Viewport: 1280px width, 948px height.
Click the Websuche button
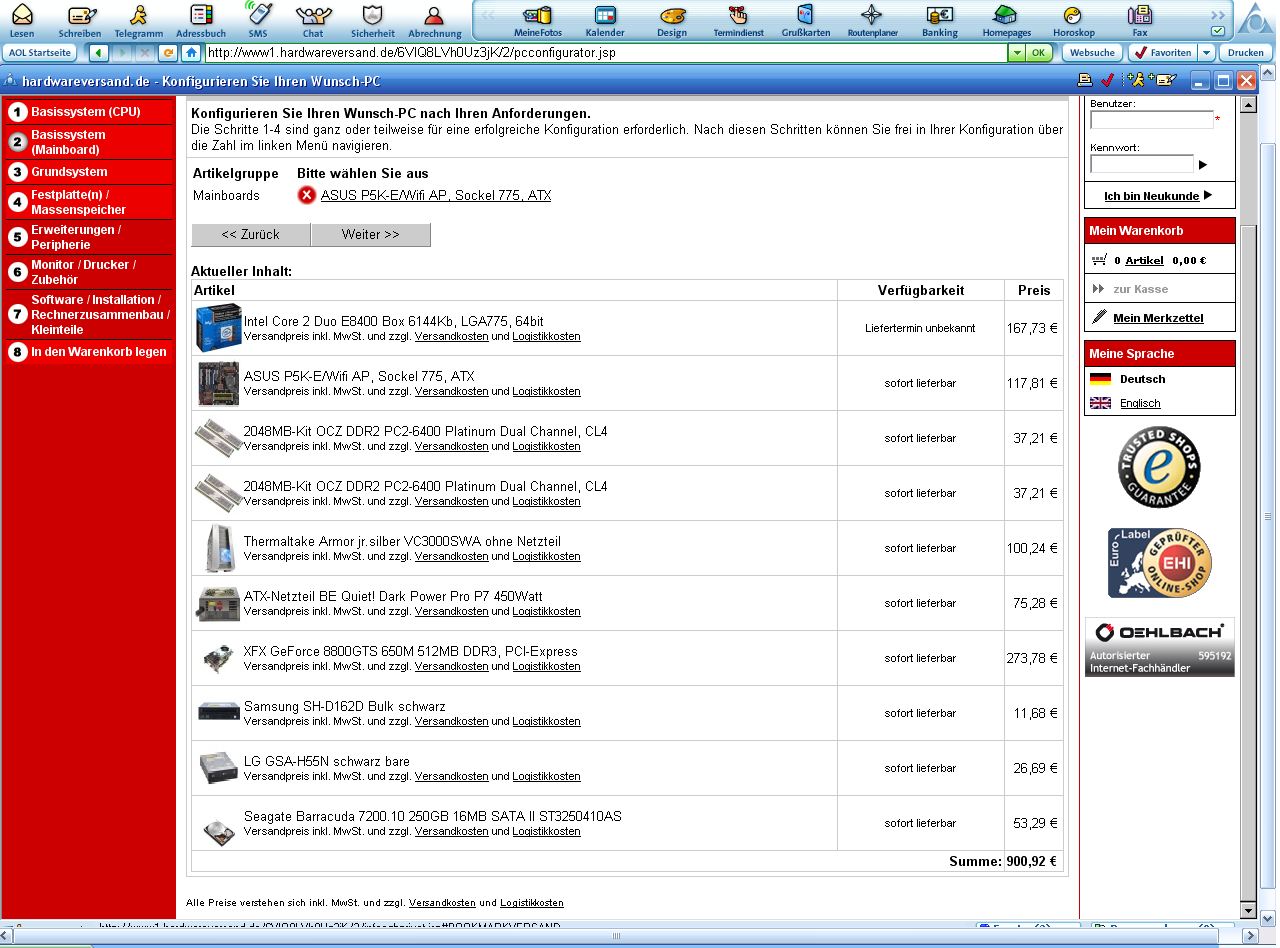(x=1091, y=52)
